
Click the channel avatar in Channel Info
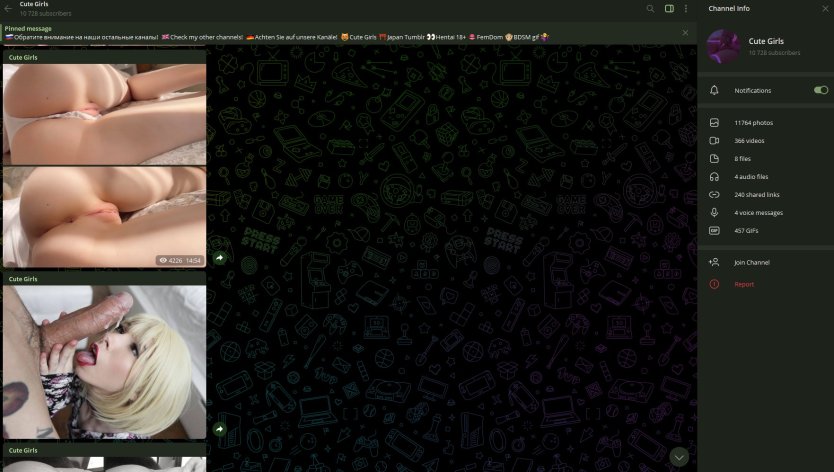click(723, 46)
